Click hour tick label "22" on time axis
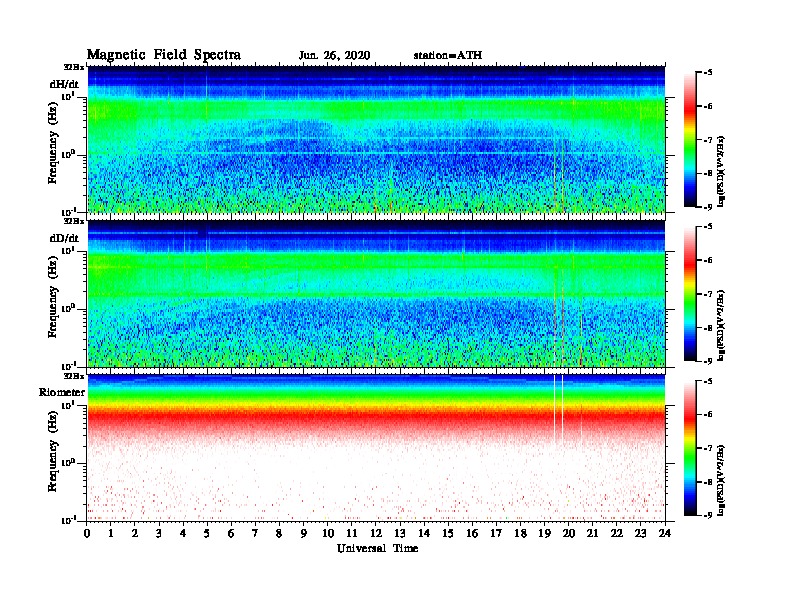The image size is (792, 612). (x=617, y=534)
